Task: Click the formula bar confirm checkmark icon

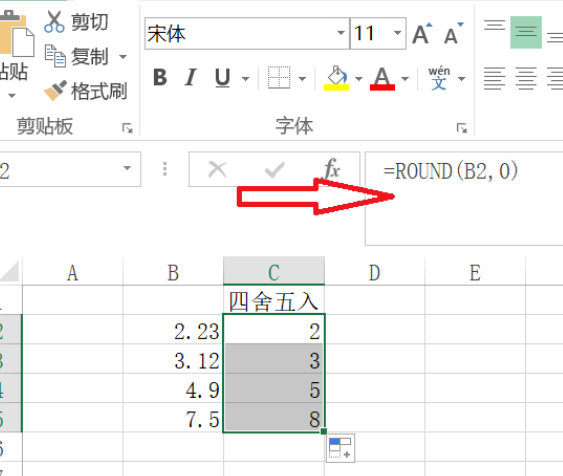Action: pos(274,170)
